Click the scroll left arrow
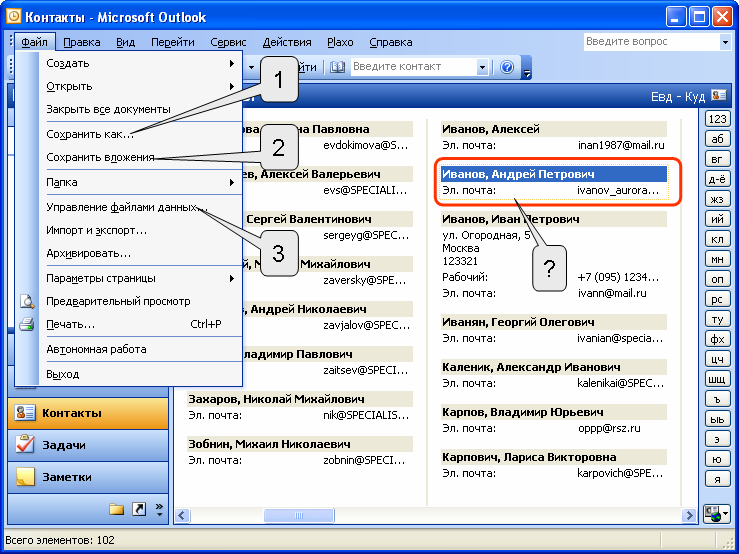 [182, 515]
